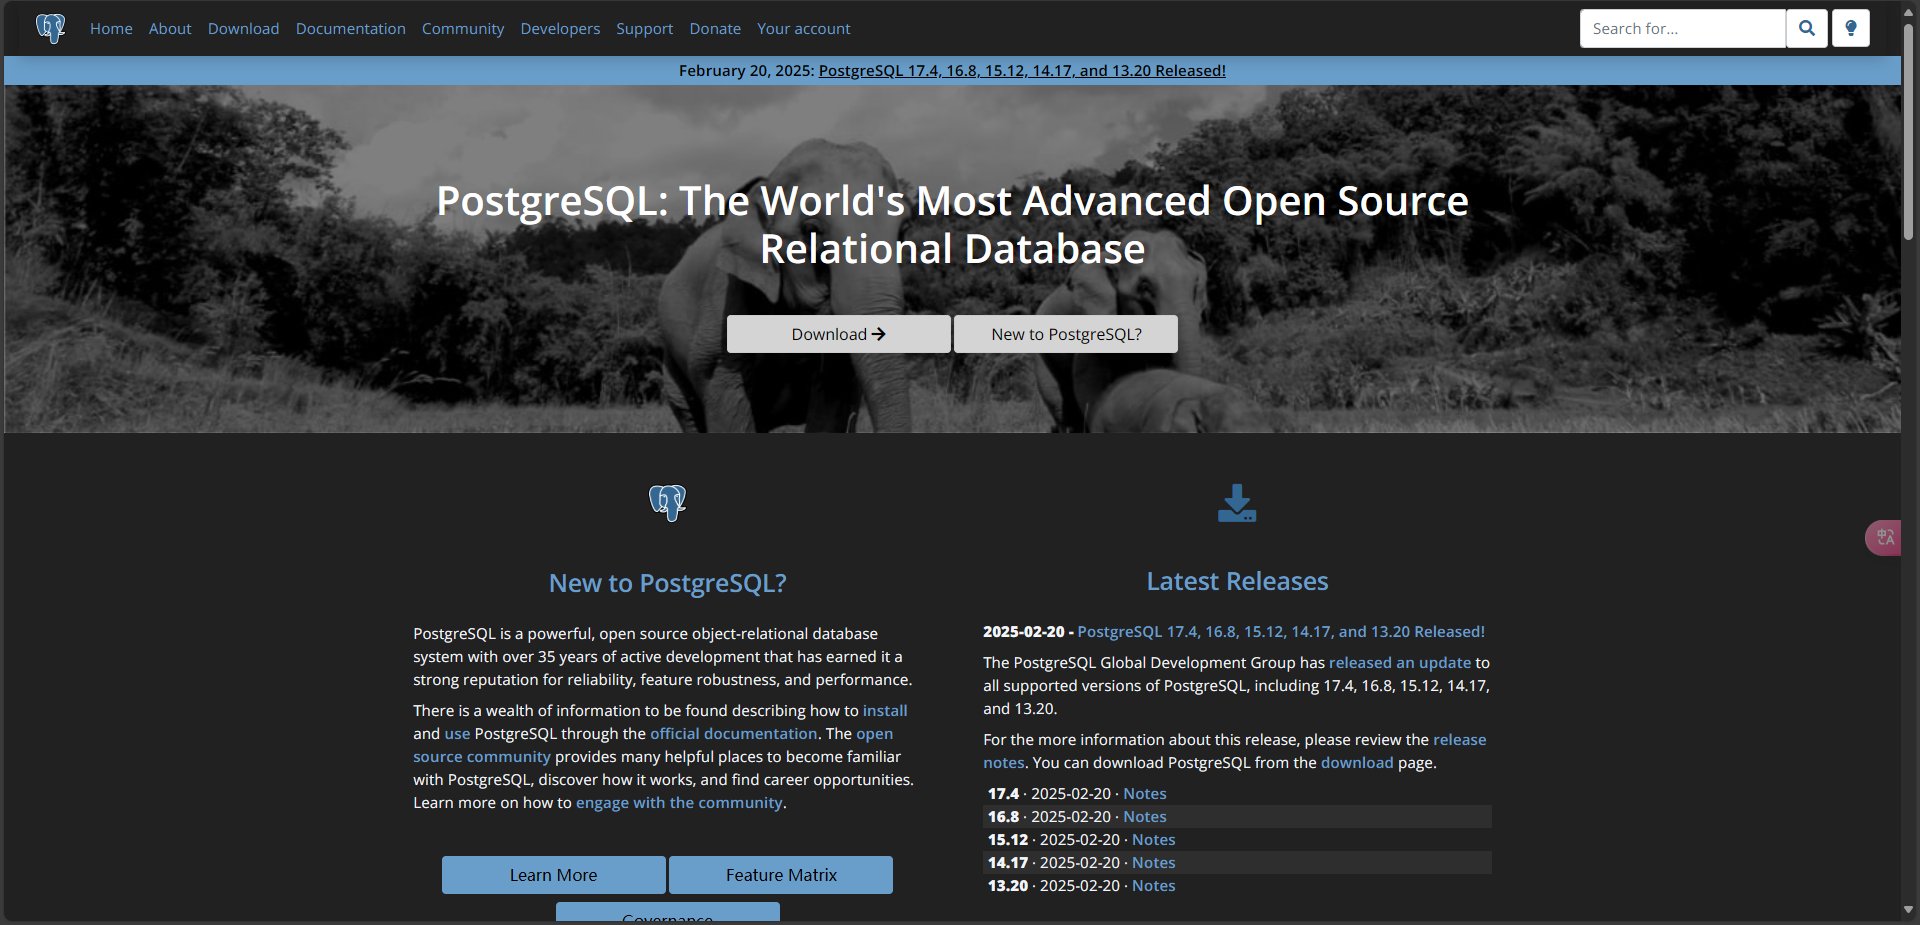
Task: Follow the download page link in text
Action: point(1356,763)
